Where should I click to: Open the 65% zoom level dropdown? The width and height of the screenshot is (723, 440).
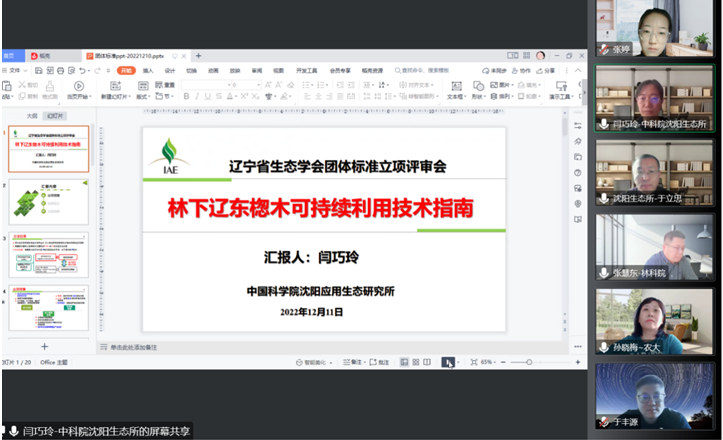click(x=489, y=362)
